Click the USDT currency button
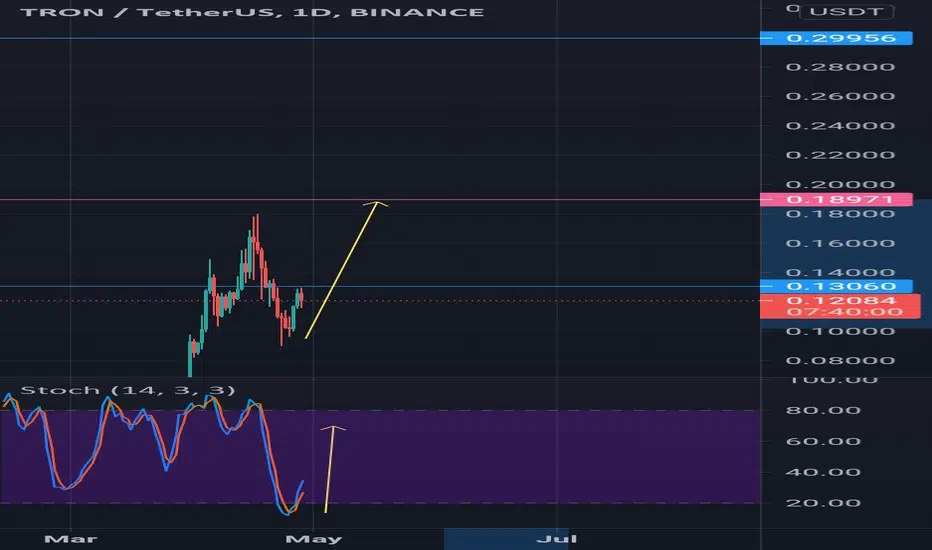Screen dimensions: 932x550 pyautogui.click(x=846, y=12)
